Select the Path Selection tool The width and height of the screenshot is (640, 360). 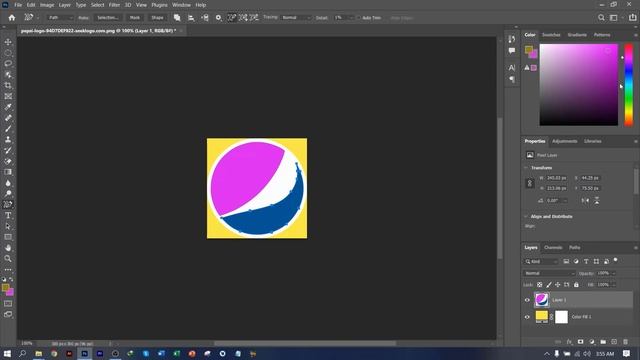(8, 226)
